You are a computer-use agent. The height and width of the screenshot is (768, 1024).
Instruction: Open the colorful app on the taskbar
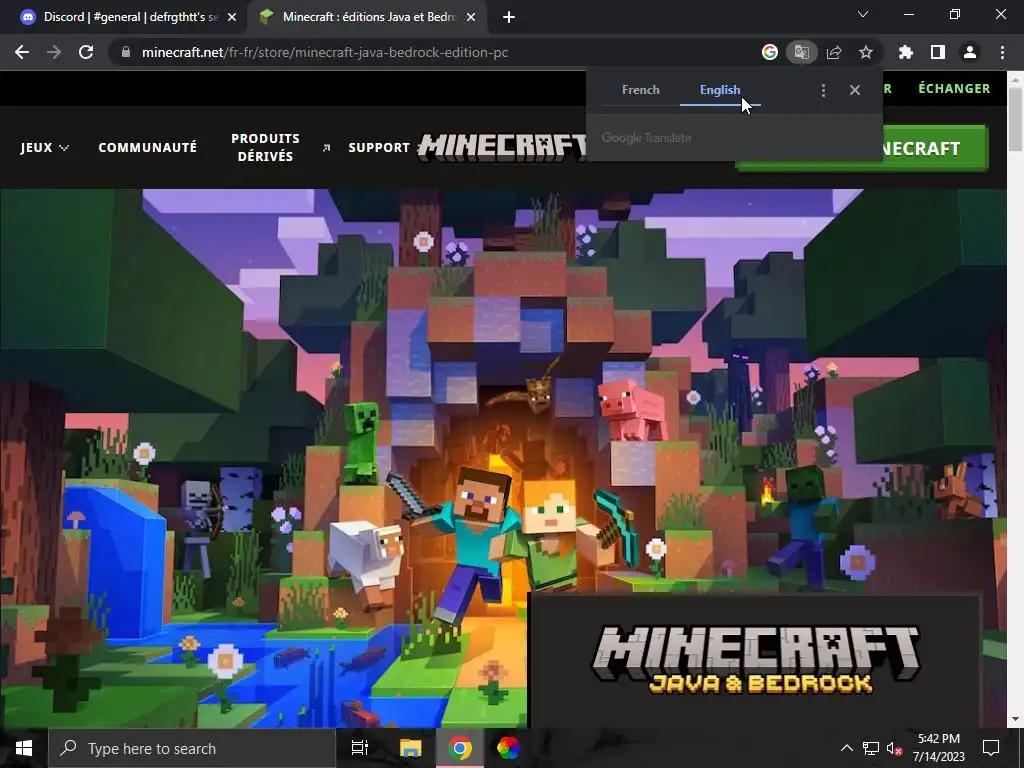click(x=508, y=748)
